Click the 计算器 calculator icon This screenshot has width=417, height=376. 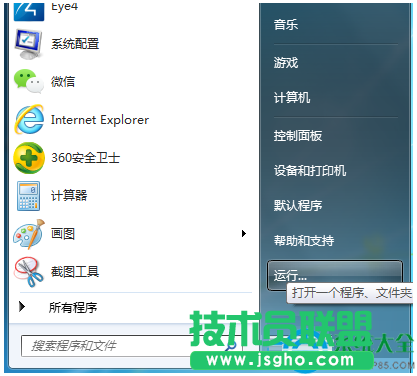click(x=28, y=196)
